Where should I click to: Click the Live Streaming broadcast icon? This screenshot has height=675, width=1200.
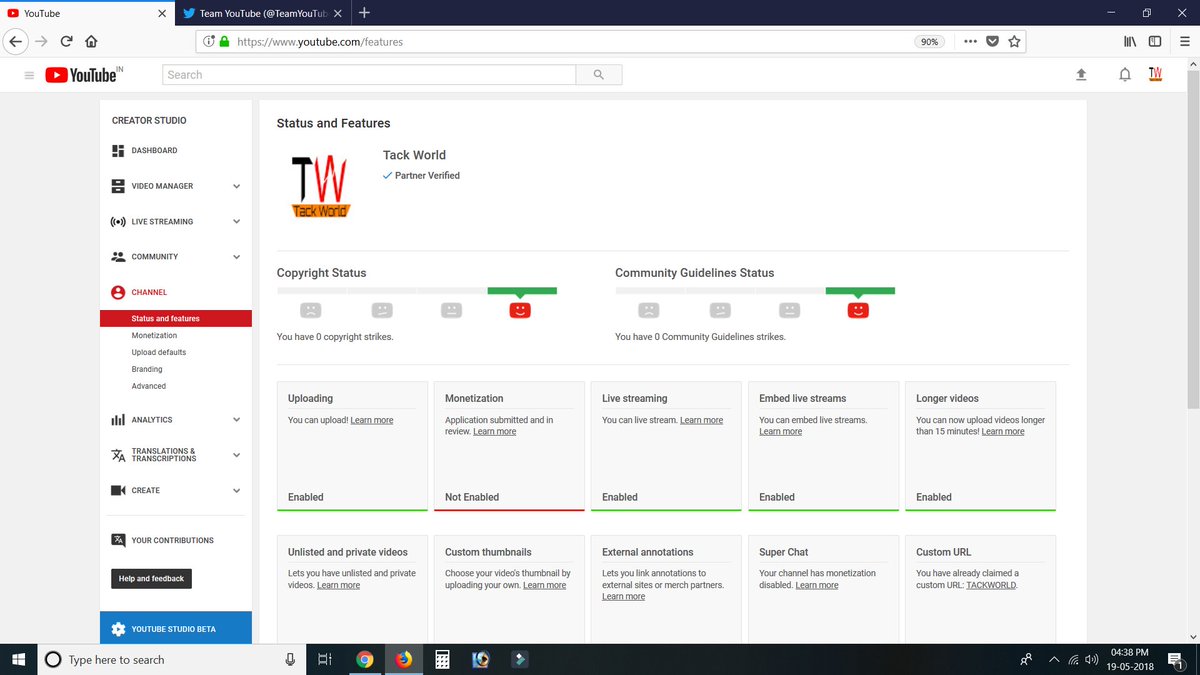(x=118, y=222)
